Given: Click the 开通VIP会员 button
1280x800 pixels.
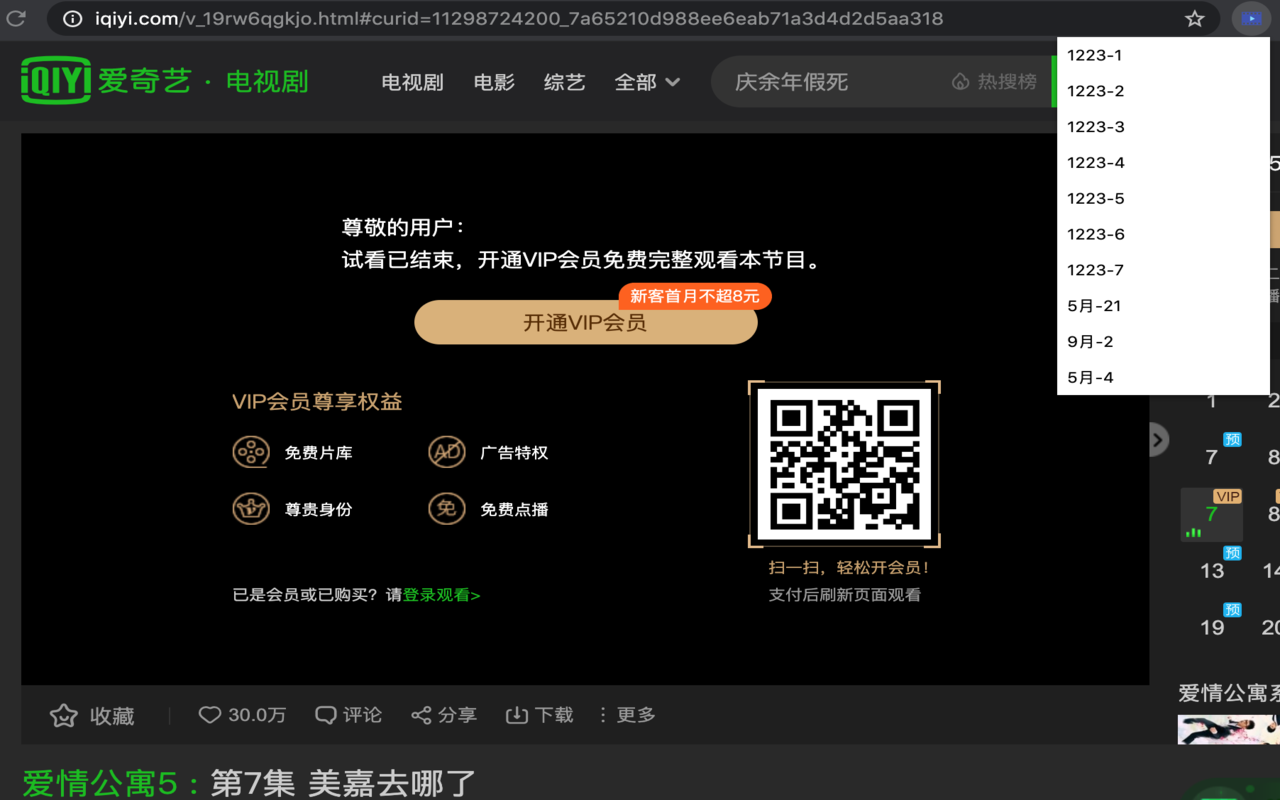Looking at the screenshot, I should 586,322.
